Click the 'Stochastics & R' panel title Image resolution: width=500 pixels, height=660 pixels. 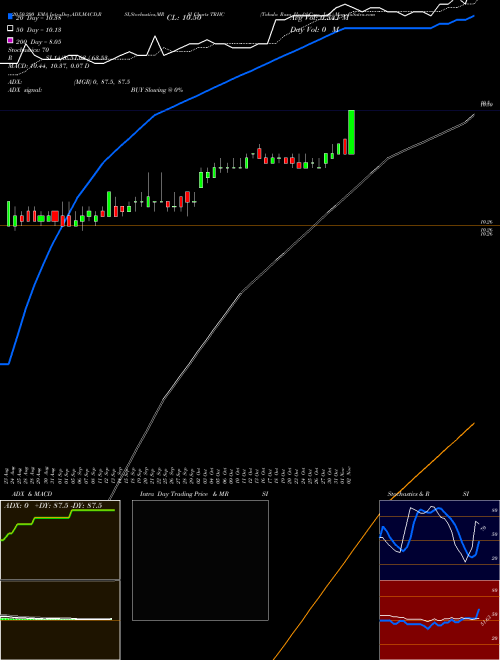(408, 494)
